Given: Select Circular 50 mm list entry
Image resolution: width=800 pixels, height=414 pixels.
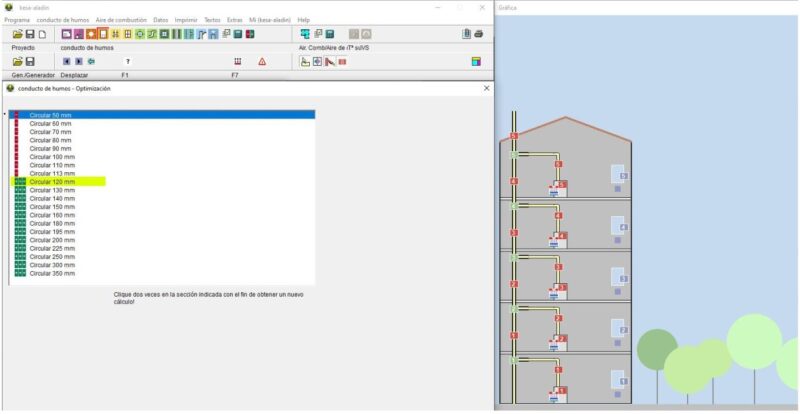Looking at the screenshot, I should click(50, 115).
